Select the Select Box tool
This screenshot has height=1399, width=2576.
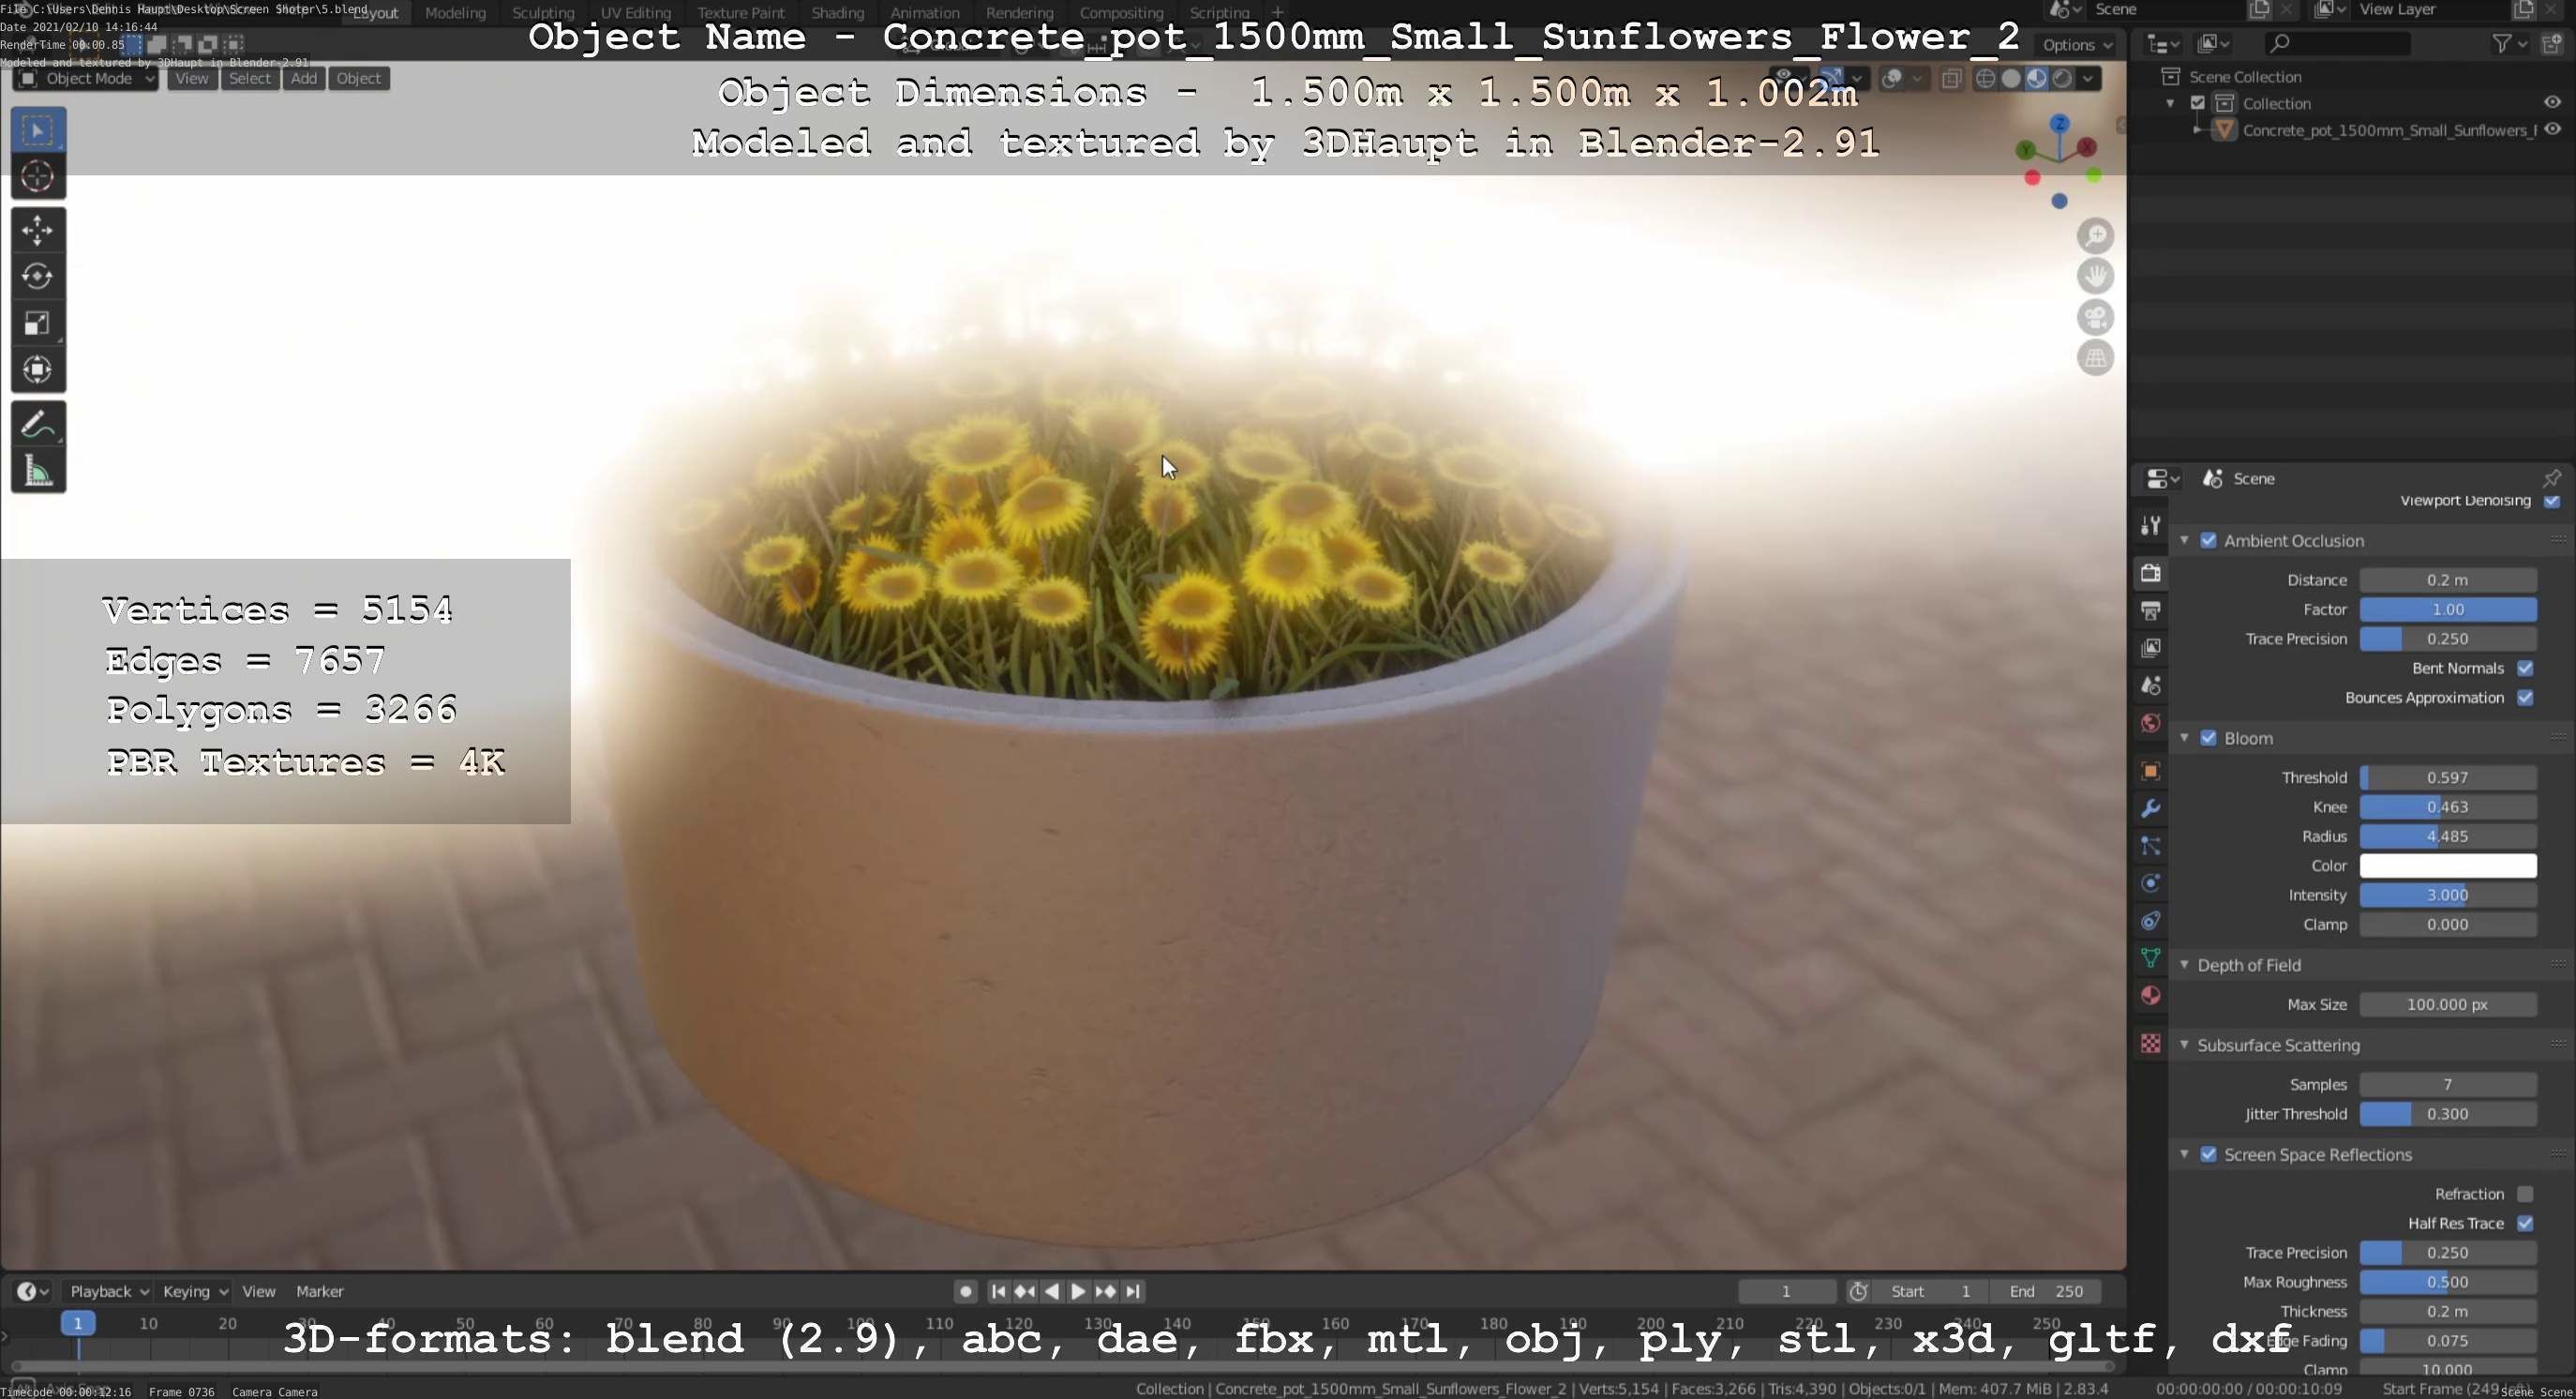[38, 130]
